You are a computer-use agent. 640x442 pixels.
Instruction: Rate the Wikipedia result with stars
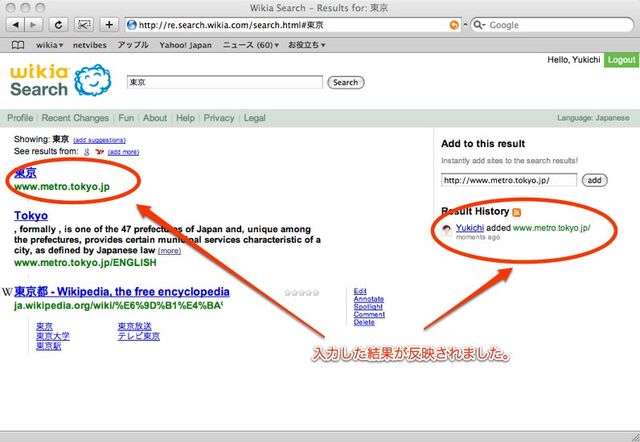coord(302,293)
